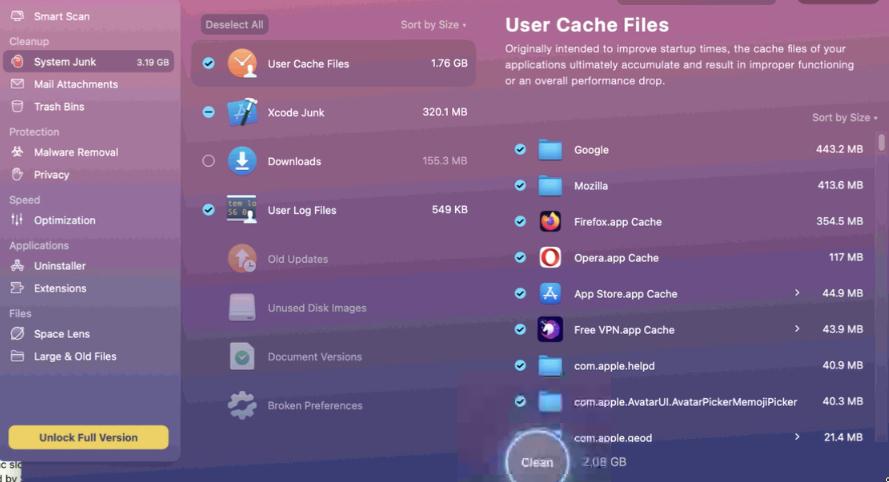The height and width of the screenshot is (482, 889).
Task: Uncheck the AvatarPickerMemojiPicker checkbox
Action: coord(520,401)
